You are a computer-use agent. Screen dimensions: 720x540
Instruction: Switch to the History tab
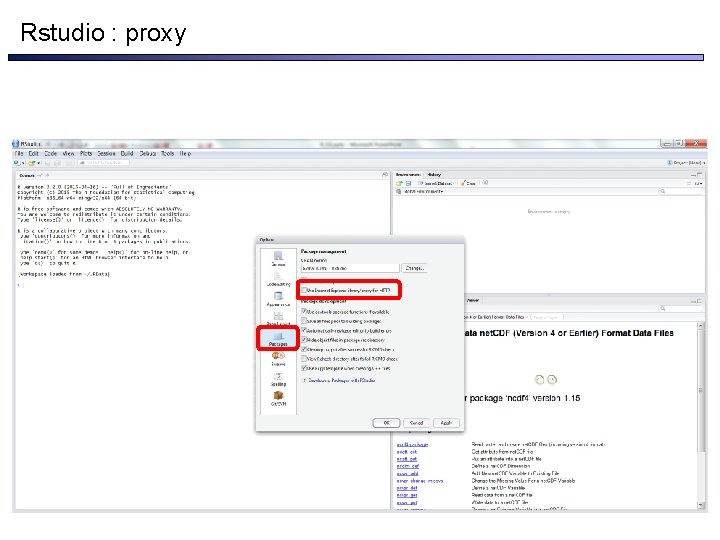click(434, 174)
